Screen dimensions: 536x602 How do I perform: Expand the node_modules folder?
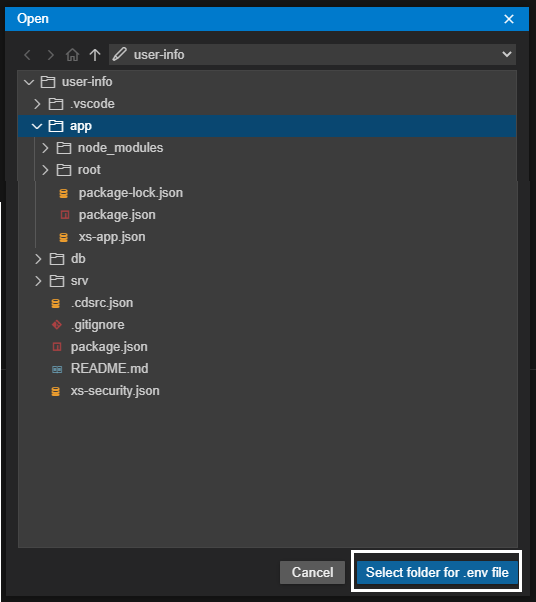click(x=45, y=148)
